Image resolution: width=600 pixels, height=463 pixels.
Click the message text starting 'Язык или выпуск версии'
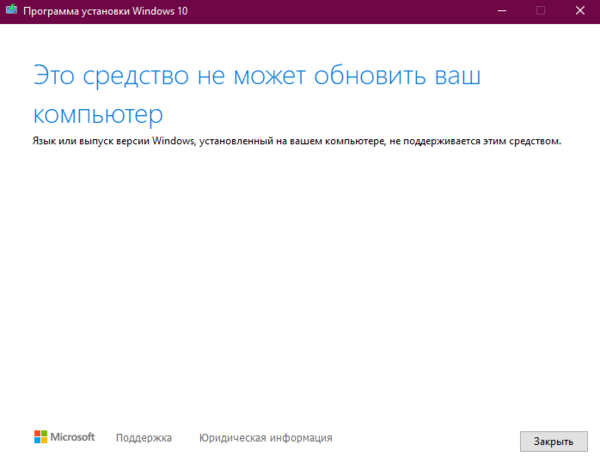297,141
